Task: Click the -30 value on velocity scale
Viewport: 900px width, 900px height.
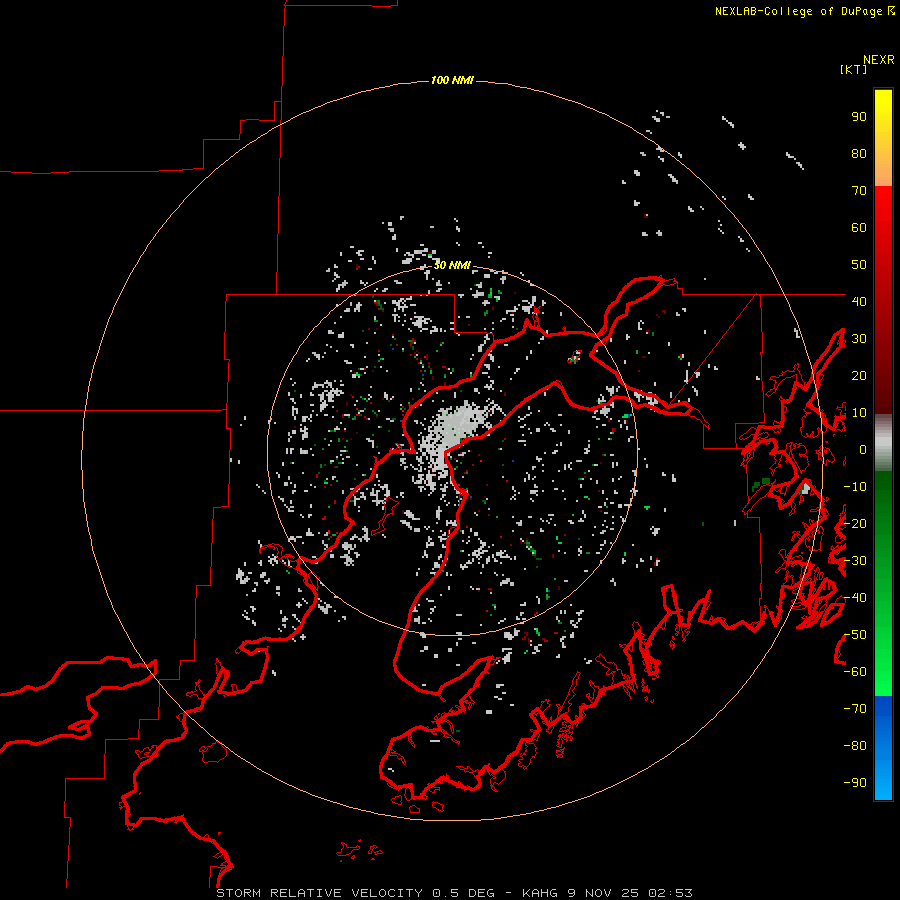Action: point(855,561)
